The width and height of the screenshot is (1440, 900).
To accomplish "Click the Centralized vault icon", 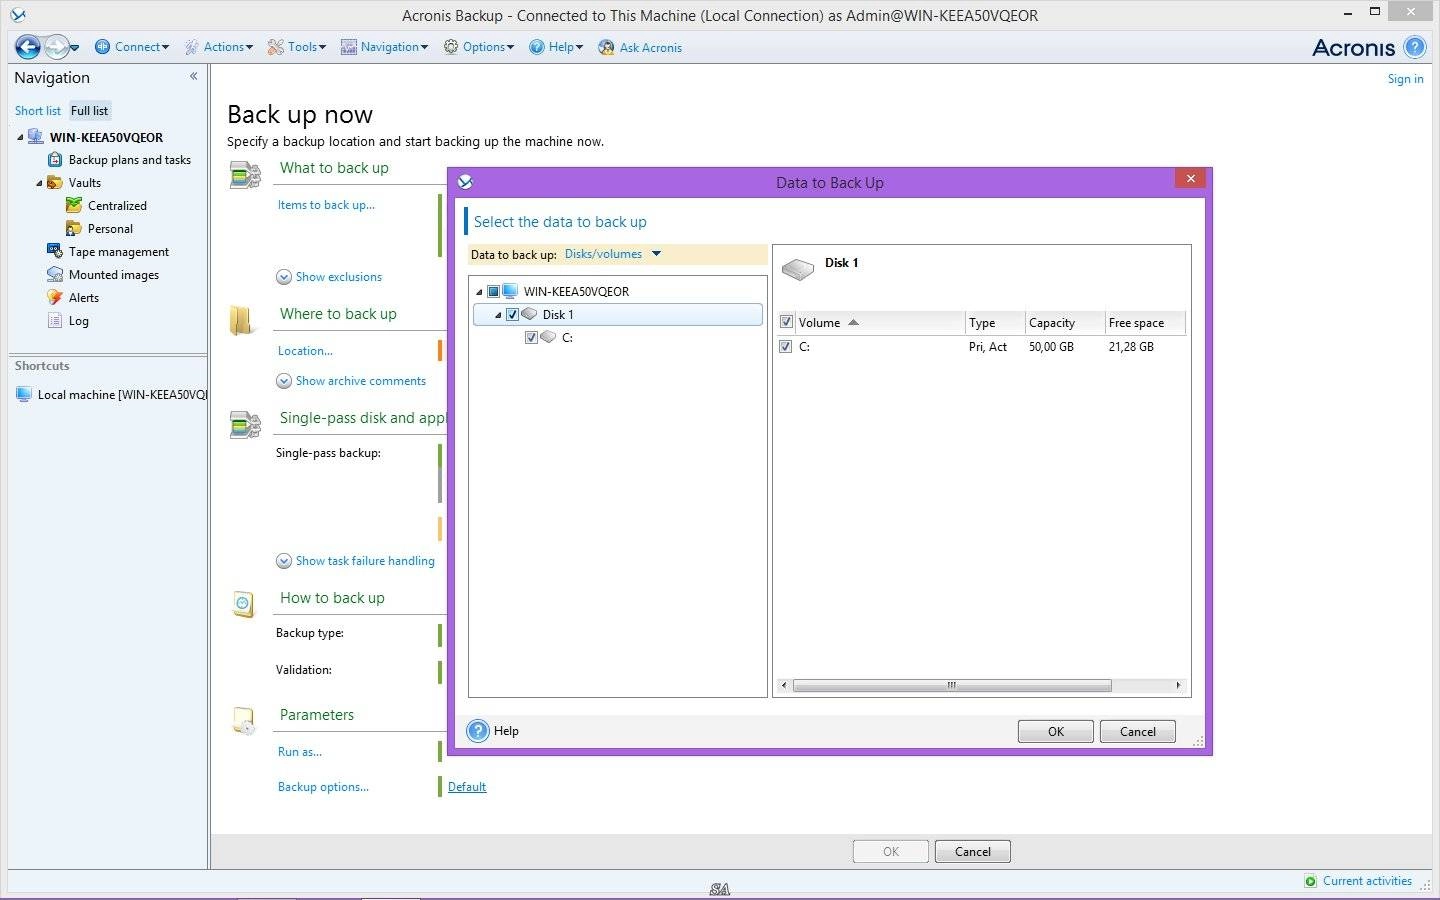I will tap(74, 206).
